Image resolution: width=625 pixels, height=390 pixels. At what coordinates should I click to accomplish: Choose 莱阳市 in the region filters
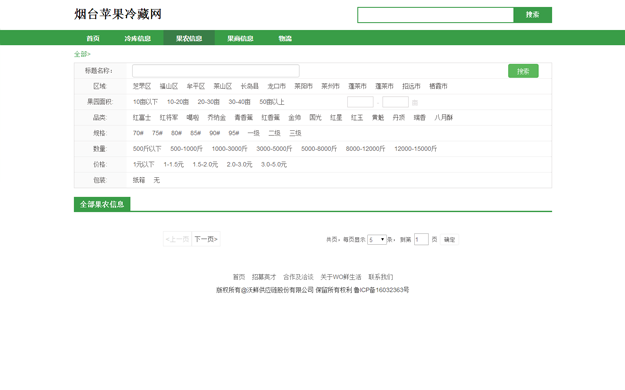[303, 86]
